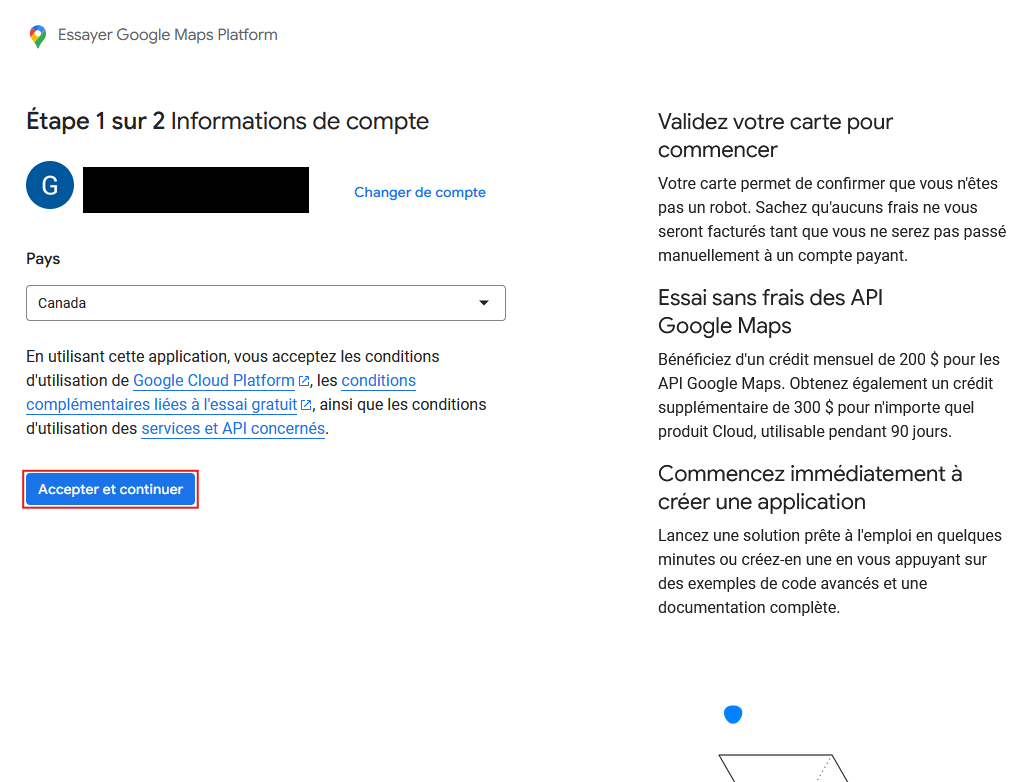
Task: Open services et API concernés link
Action: coord(233,429)
